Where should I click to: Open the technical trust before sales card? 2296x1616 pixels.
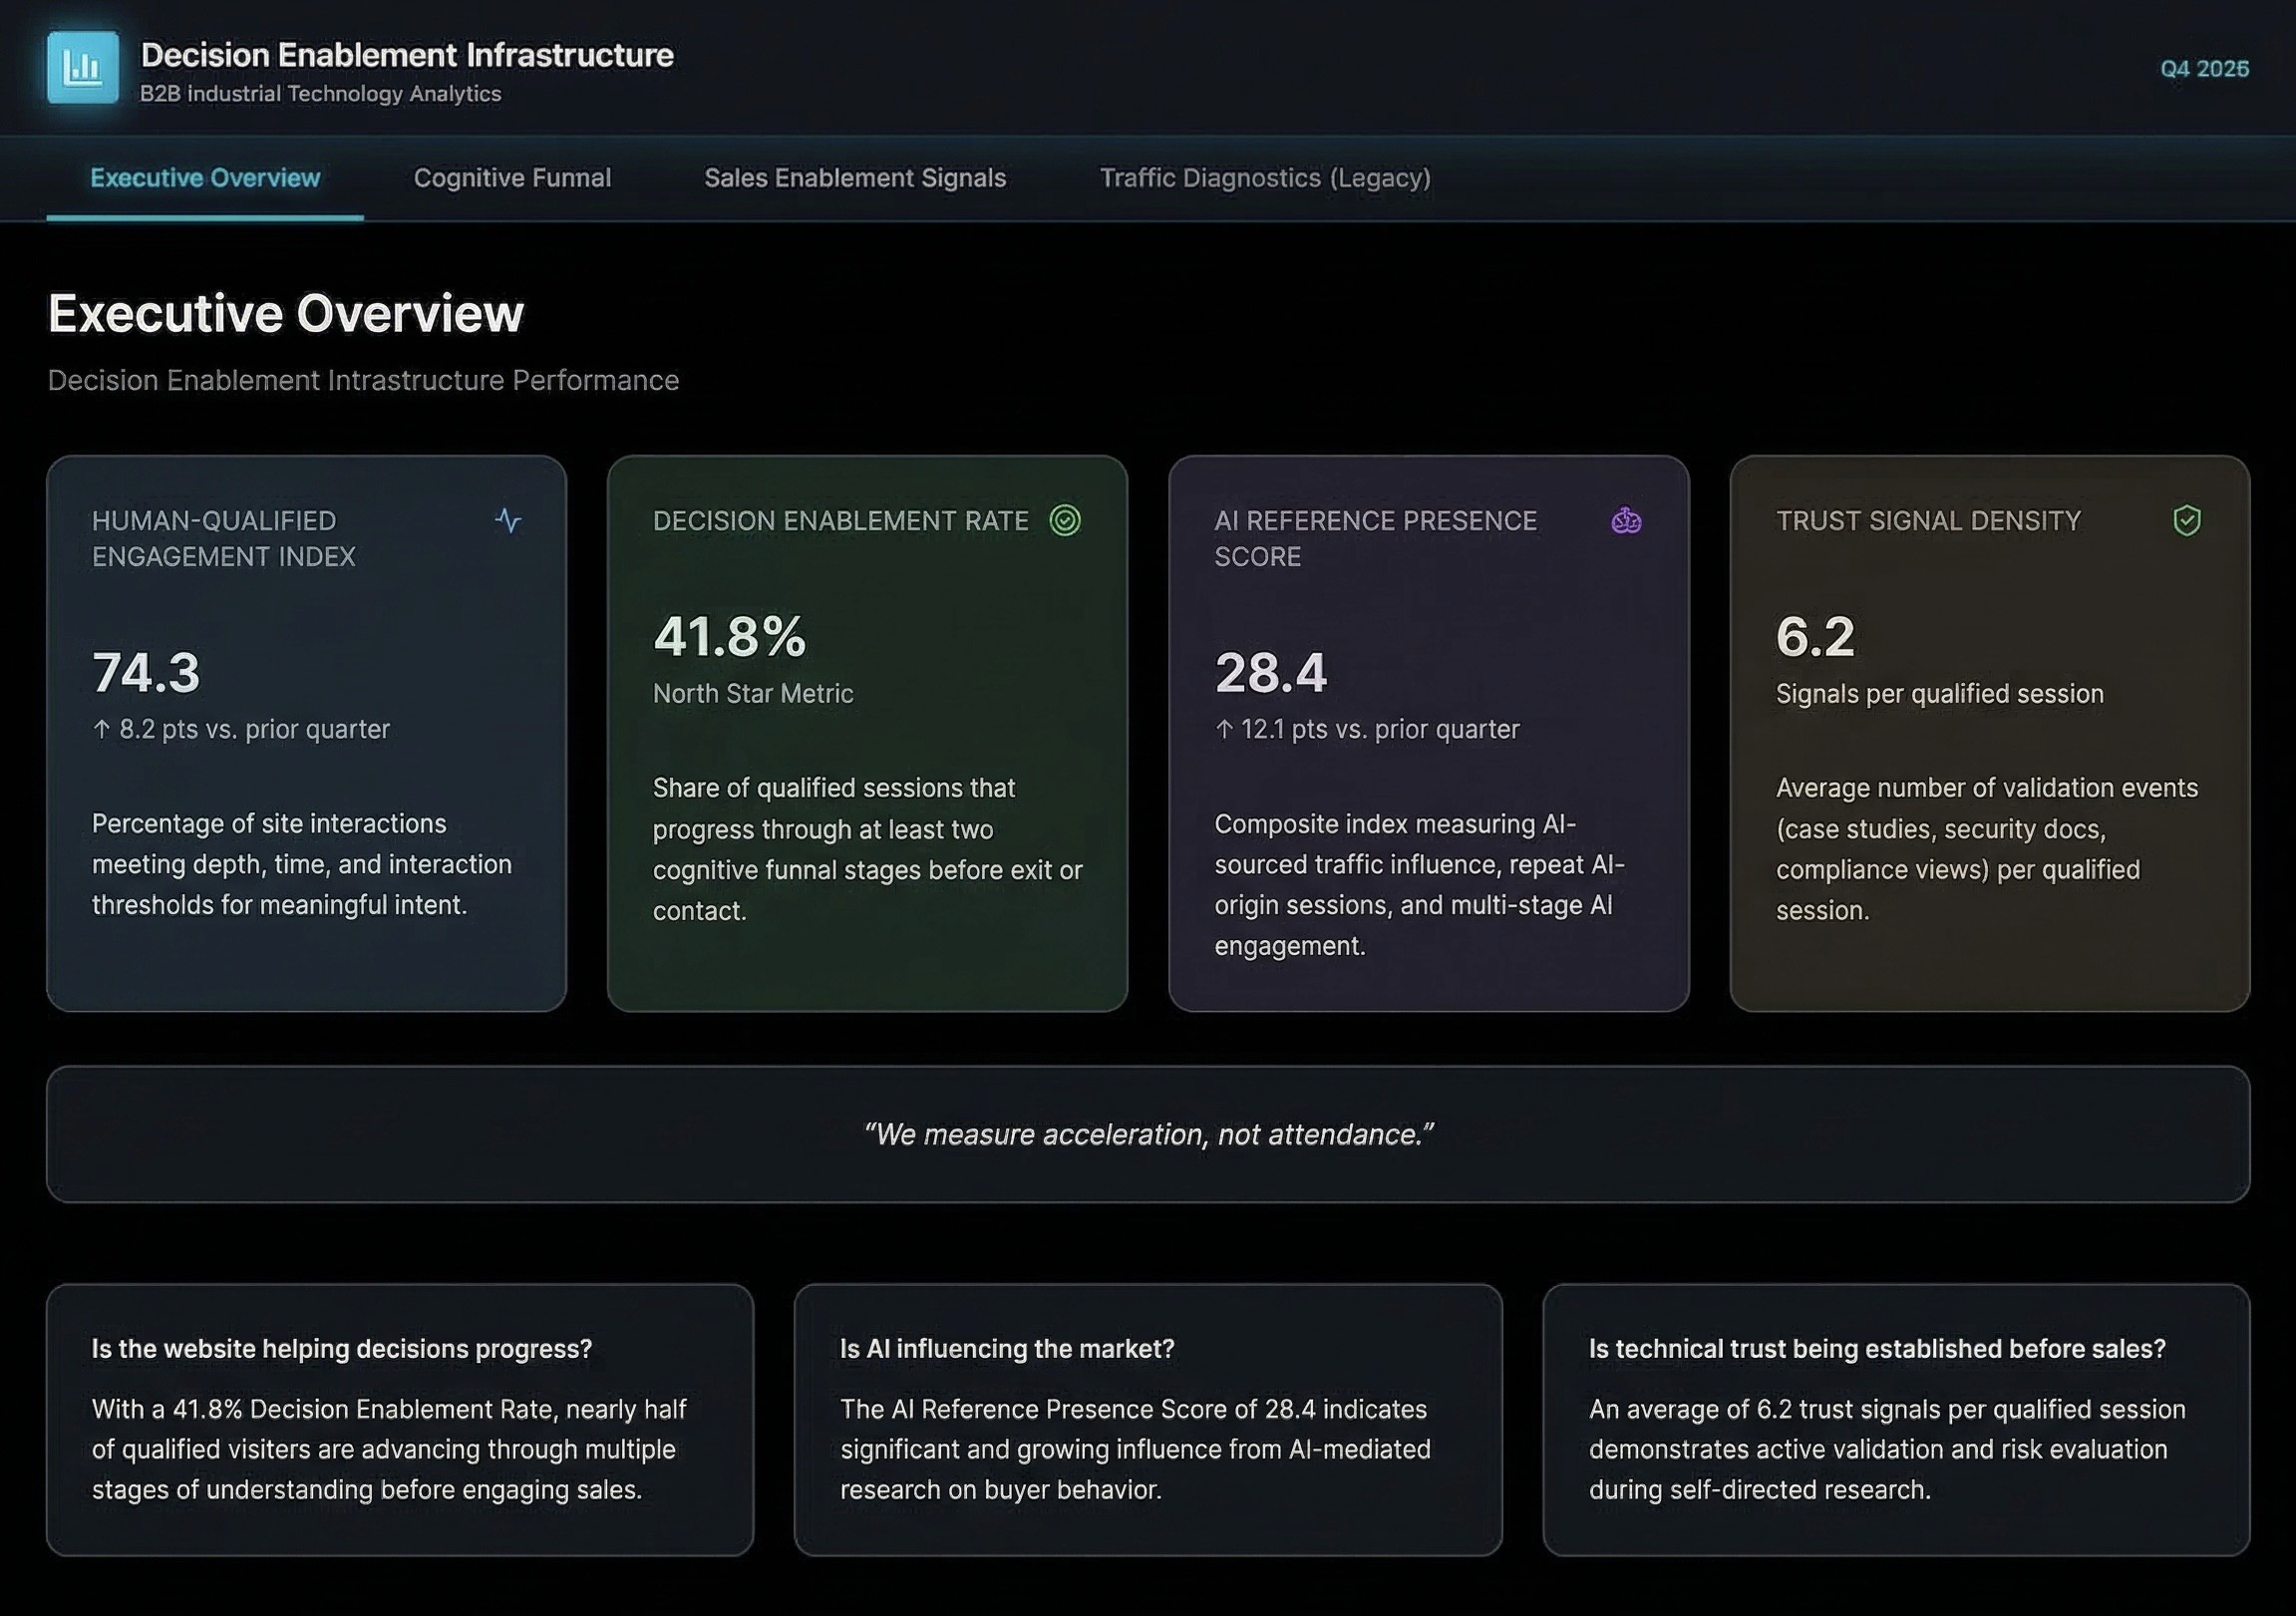(1896, 1420)
